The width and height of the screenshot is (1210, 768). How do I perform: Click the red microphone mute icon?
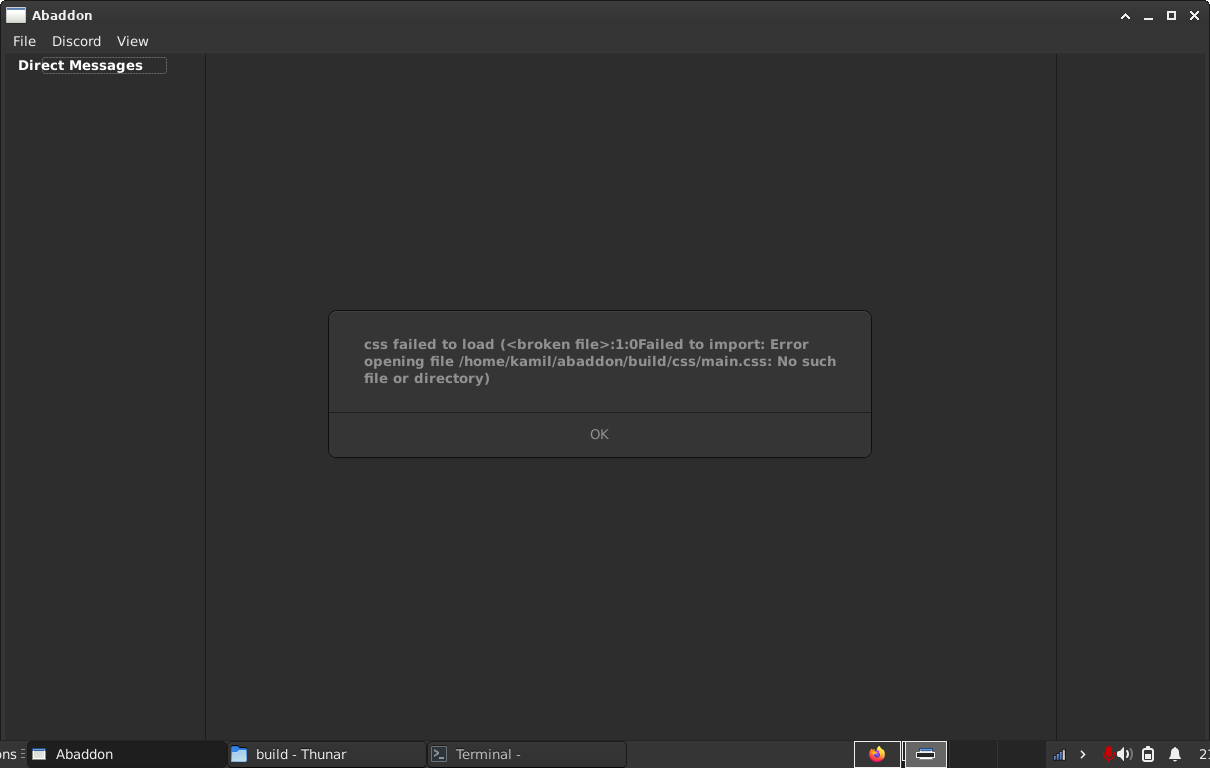click(1108, 754)
